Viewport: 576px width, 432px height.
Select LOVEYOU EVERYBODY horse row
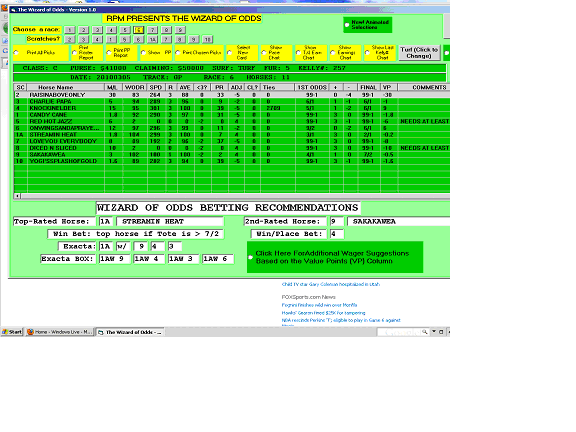tap(232, 141)
